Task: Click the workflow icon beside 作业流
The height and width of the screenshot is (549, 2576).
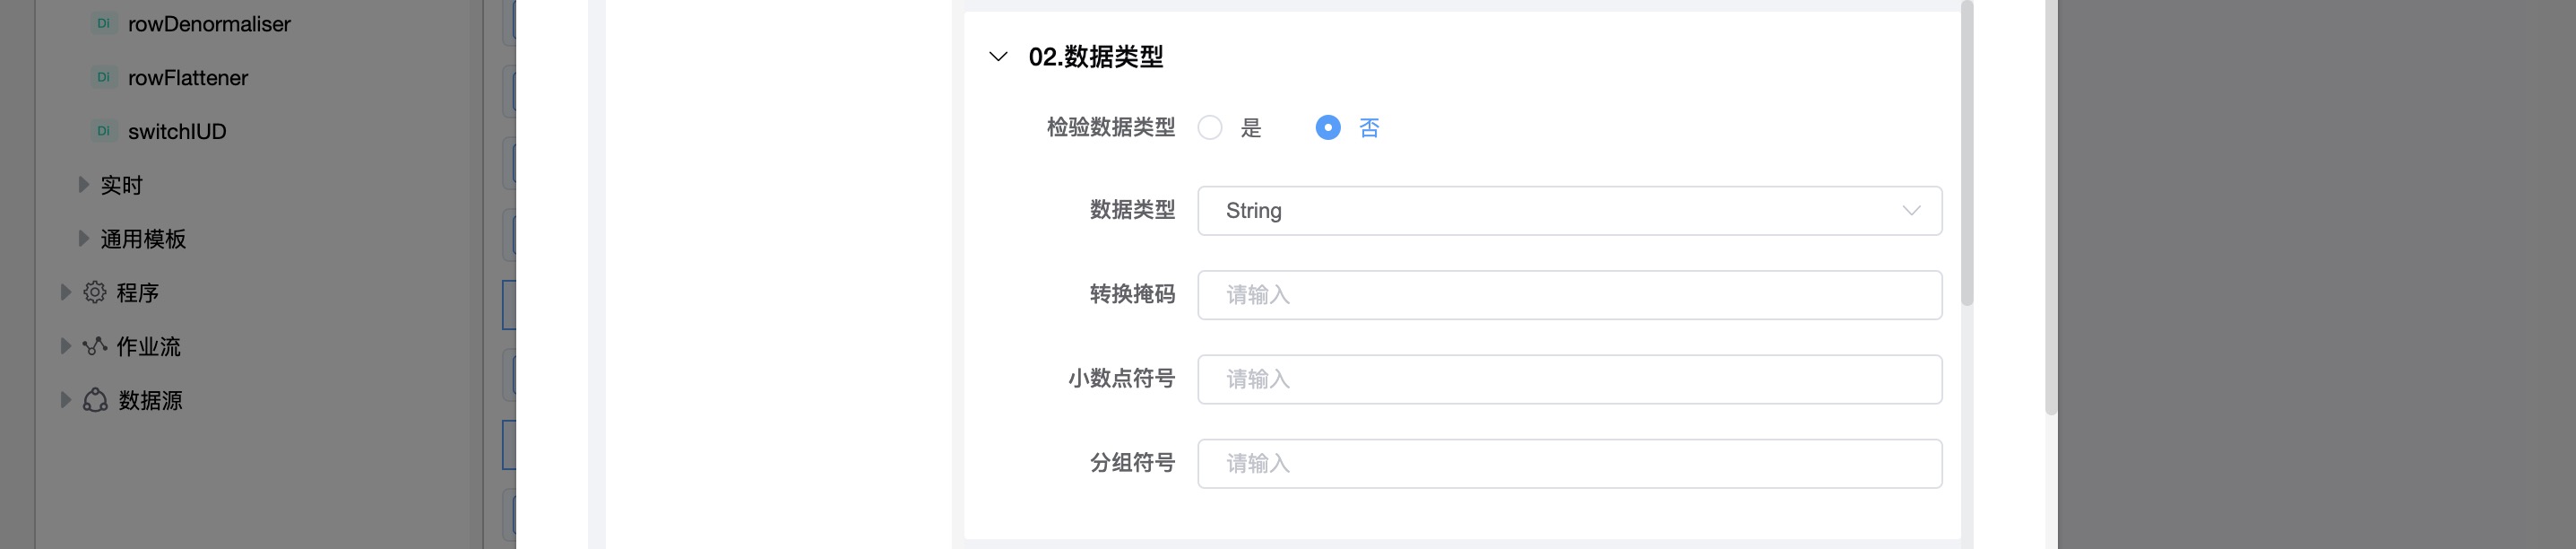Action: pyautogui.click(x=95, y=346)
